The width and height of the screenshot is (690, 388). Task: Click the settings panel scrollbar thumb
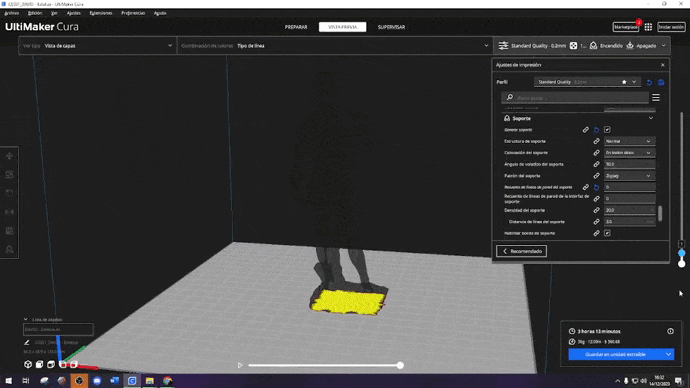[660, 213]
